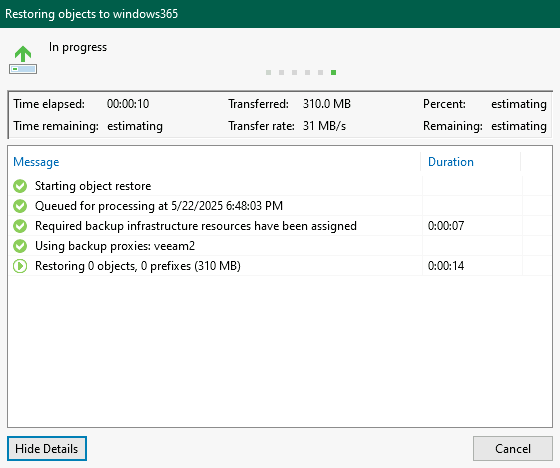
Task: Click checkmark next to Required backup infrastructure
Action: click(20, 226)
